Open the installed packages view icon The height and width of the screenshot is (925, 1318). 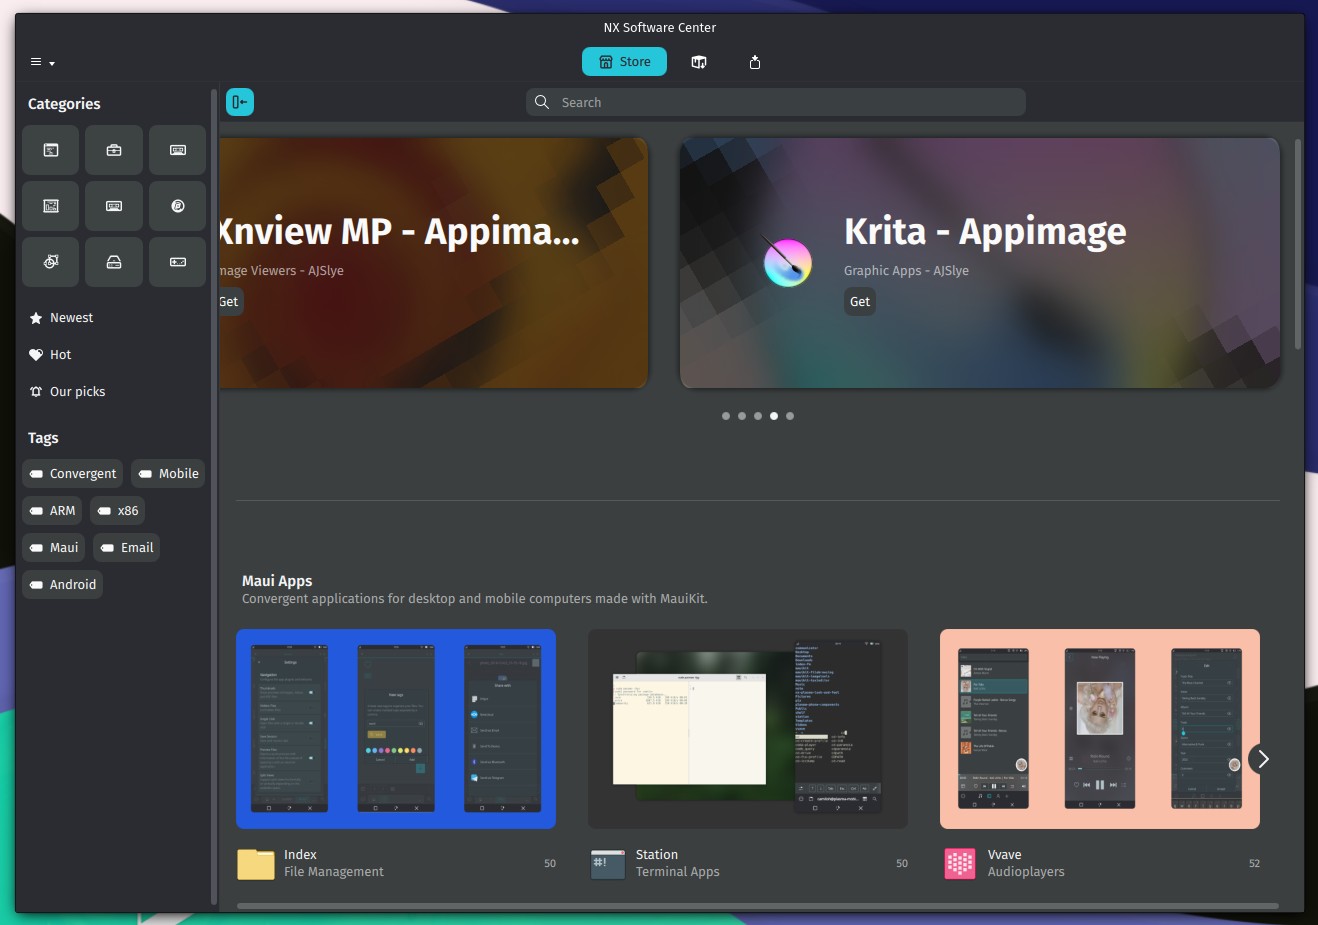point(699,62)
